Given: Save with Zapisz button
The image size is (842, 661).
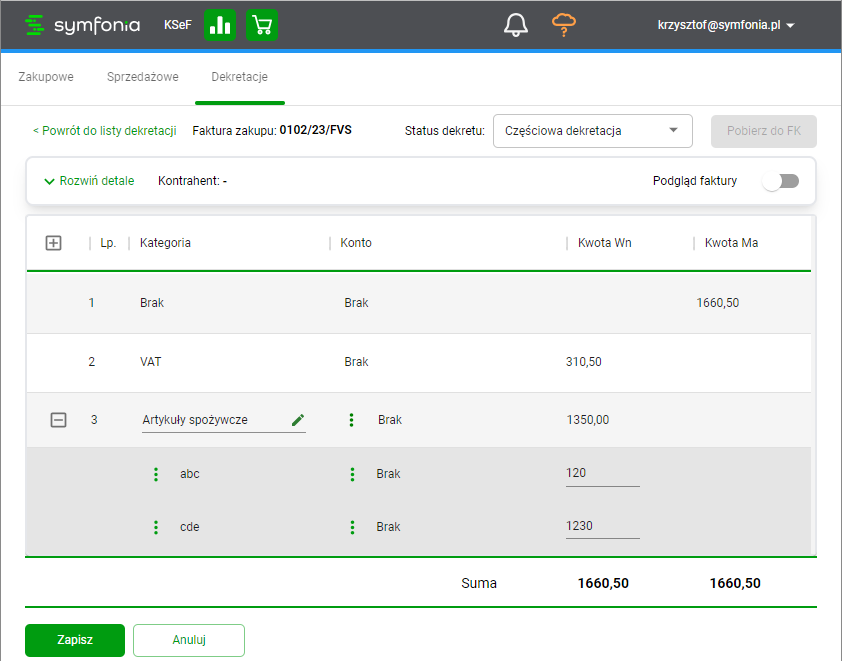Looking at the screenshot, I should click(x=75, y=640).
